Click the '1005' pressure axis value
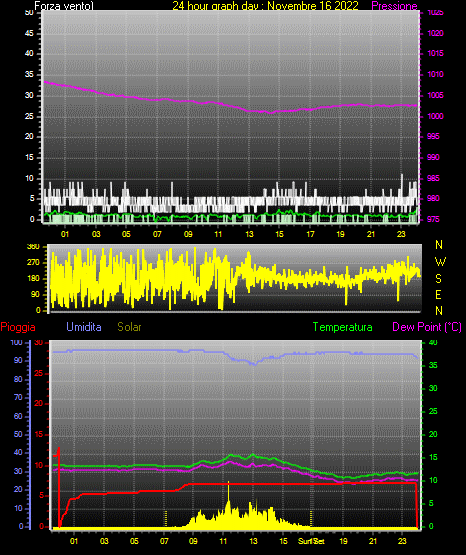Viewport: 466px width, 555px height. click(x=436, y=95)
